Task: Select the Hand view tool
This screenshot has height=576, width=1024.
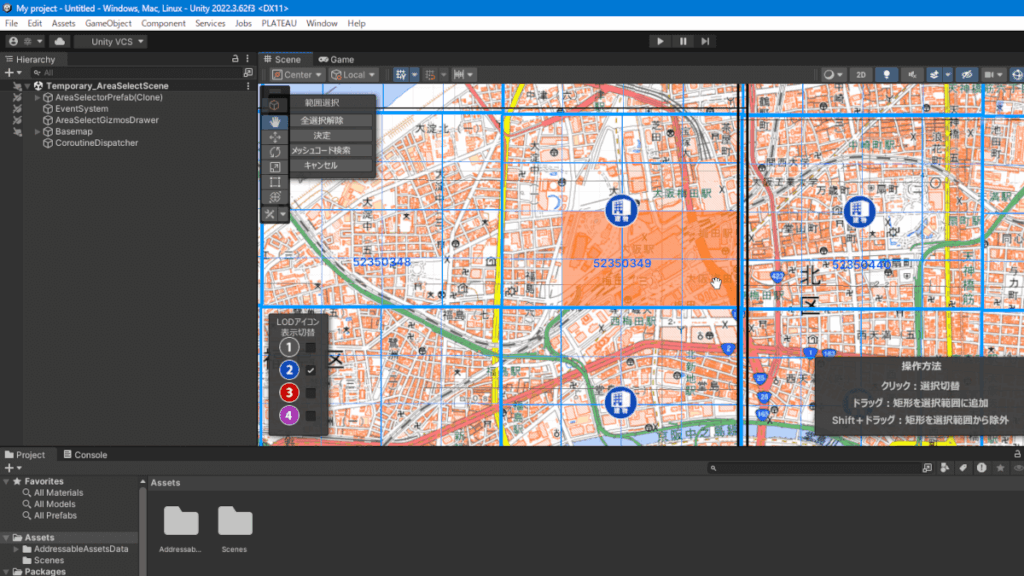Action: pyautogui.click(x=275, y=121)
